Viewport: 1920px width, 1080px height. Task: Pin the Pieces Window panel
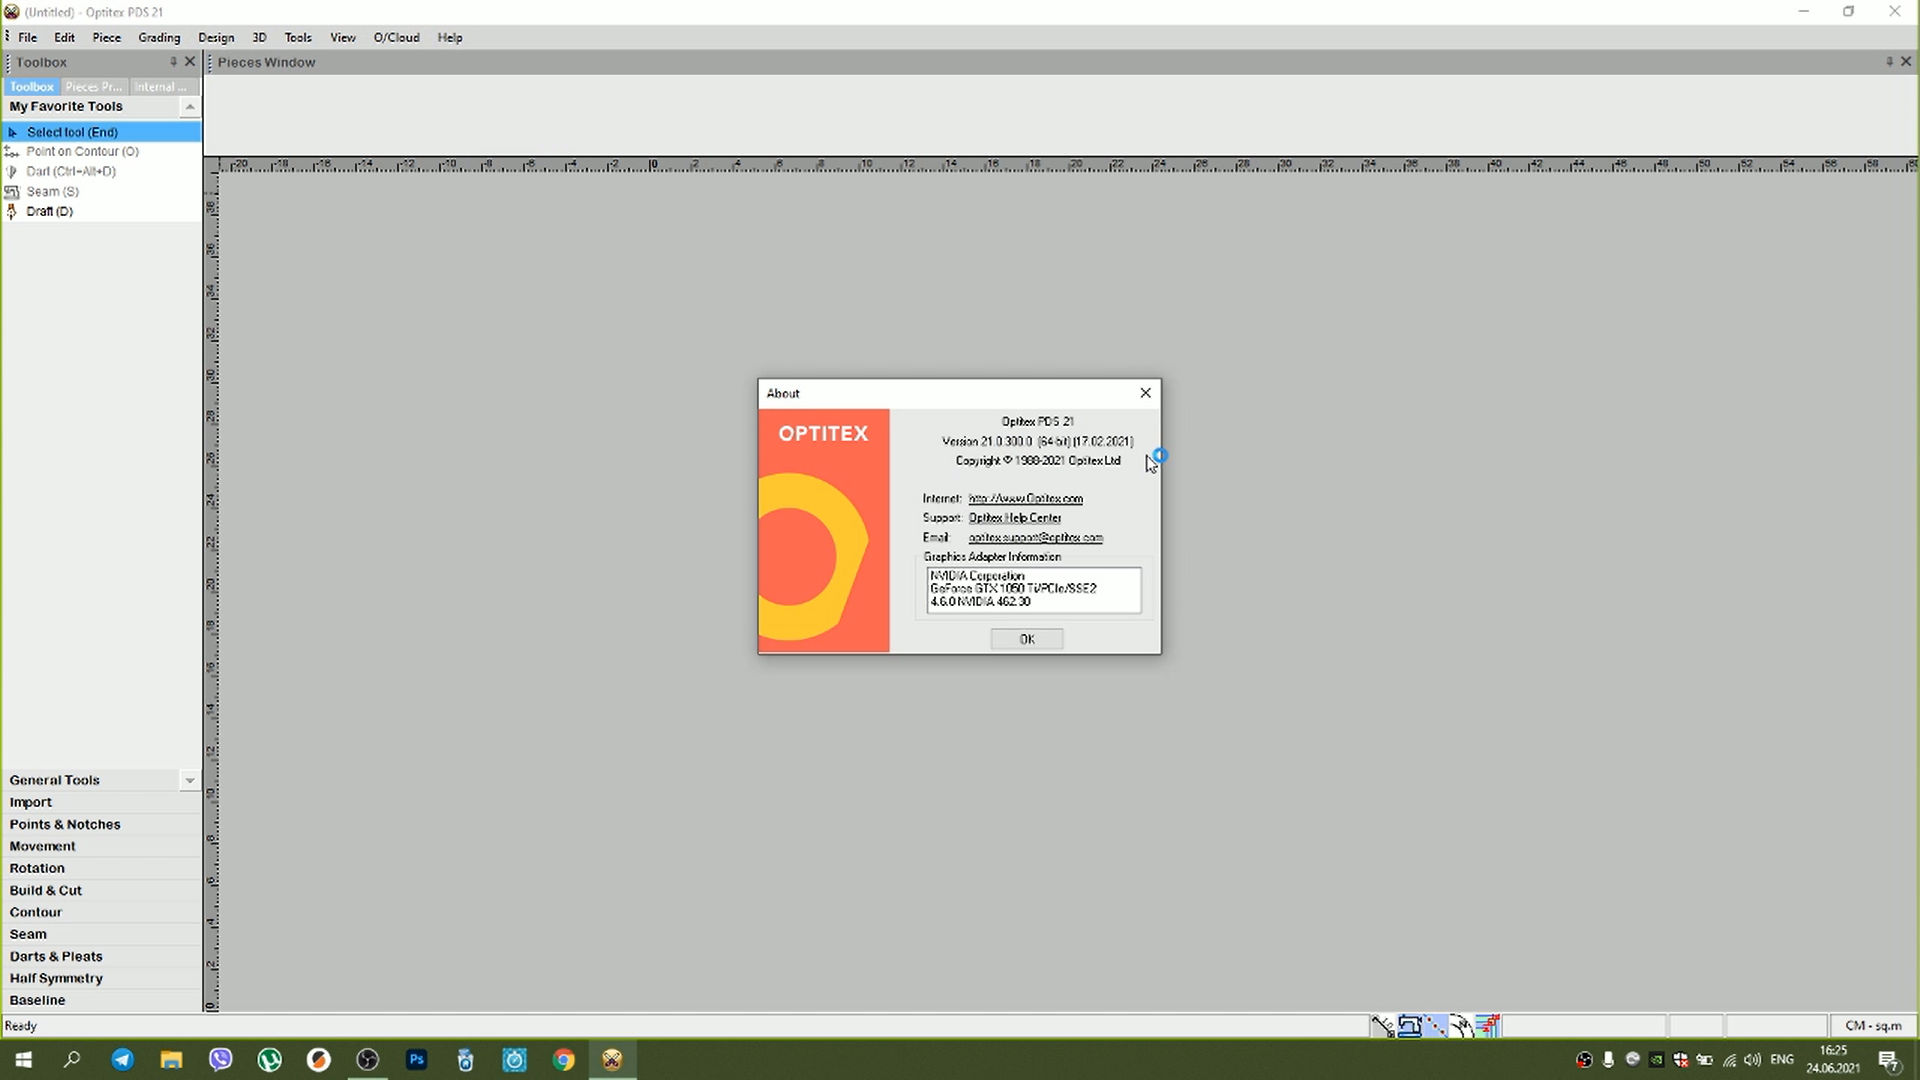coord(1889,62)
